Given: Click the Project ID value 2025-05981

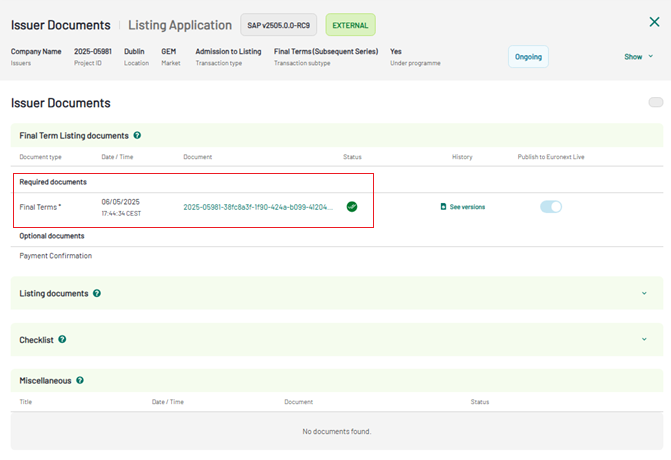Looking at the screenshot, I should pos(93,51).
